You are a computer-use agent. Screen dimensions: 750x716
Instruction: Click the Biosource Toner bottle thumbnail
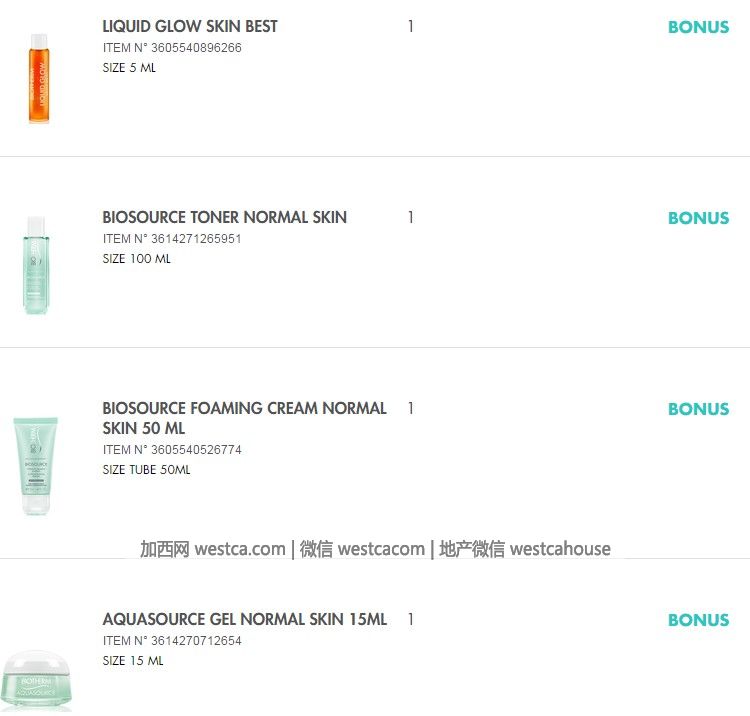pyautogui.click(x=36, y=265)
